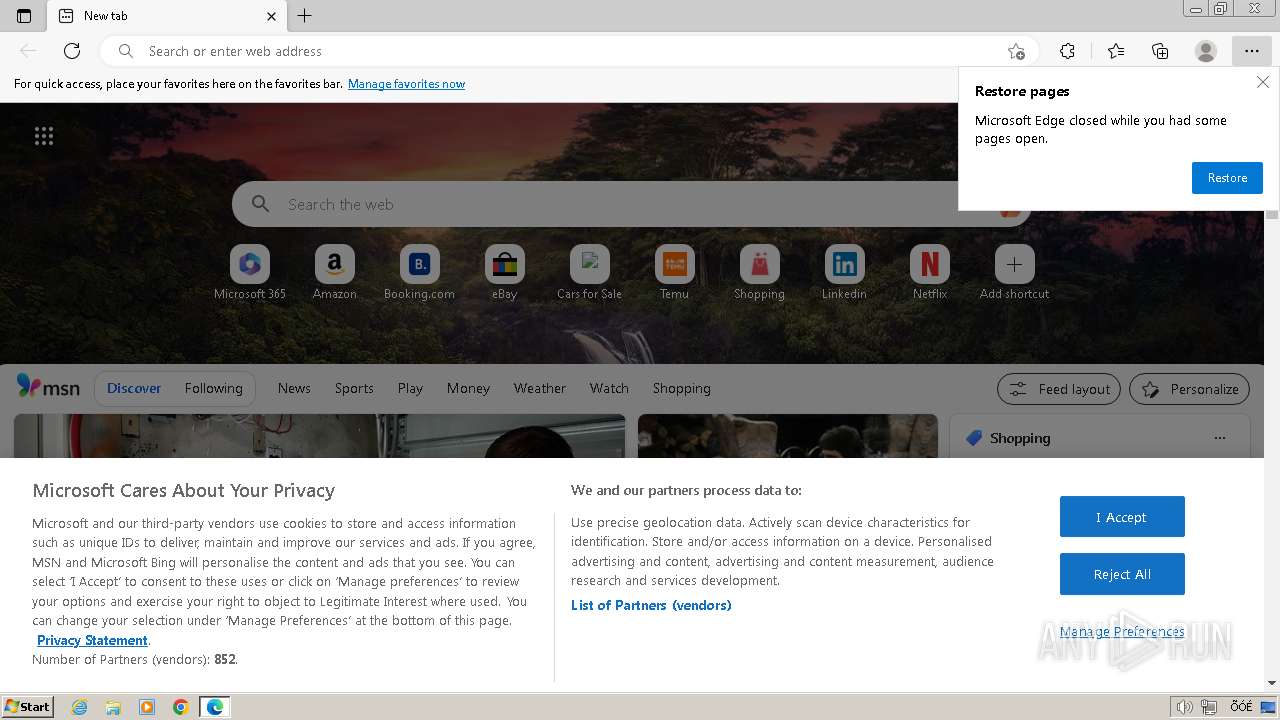Open Internet Explorer from the taskbar
The width and height of the screenshot is (1280, 720).
click(80, 707)
